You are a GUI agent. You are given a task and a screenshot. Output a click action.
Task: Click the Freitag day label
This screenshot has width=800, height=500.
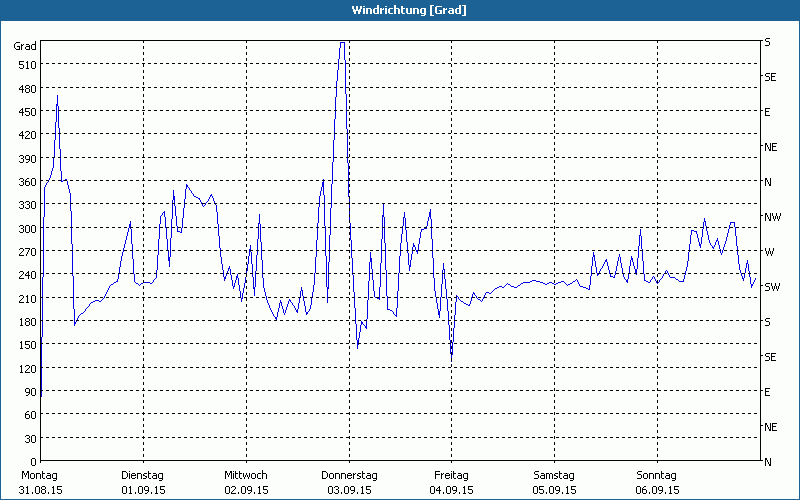click(x=451, y=476)
